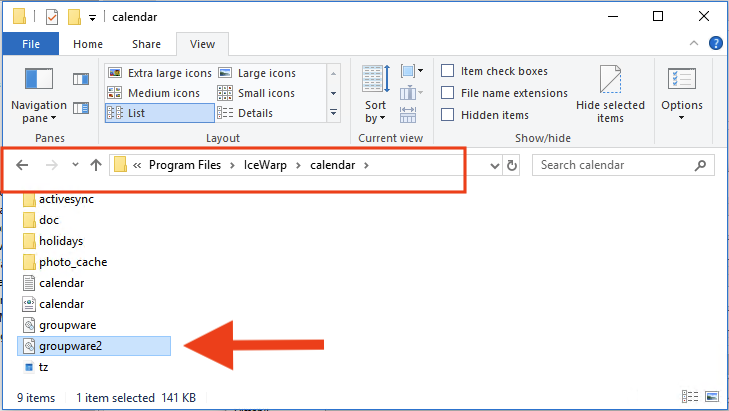
Task: Select Details layout option
Action: 245,113
